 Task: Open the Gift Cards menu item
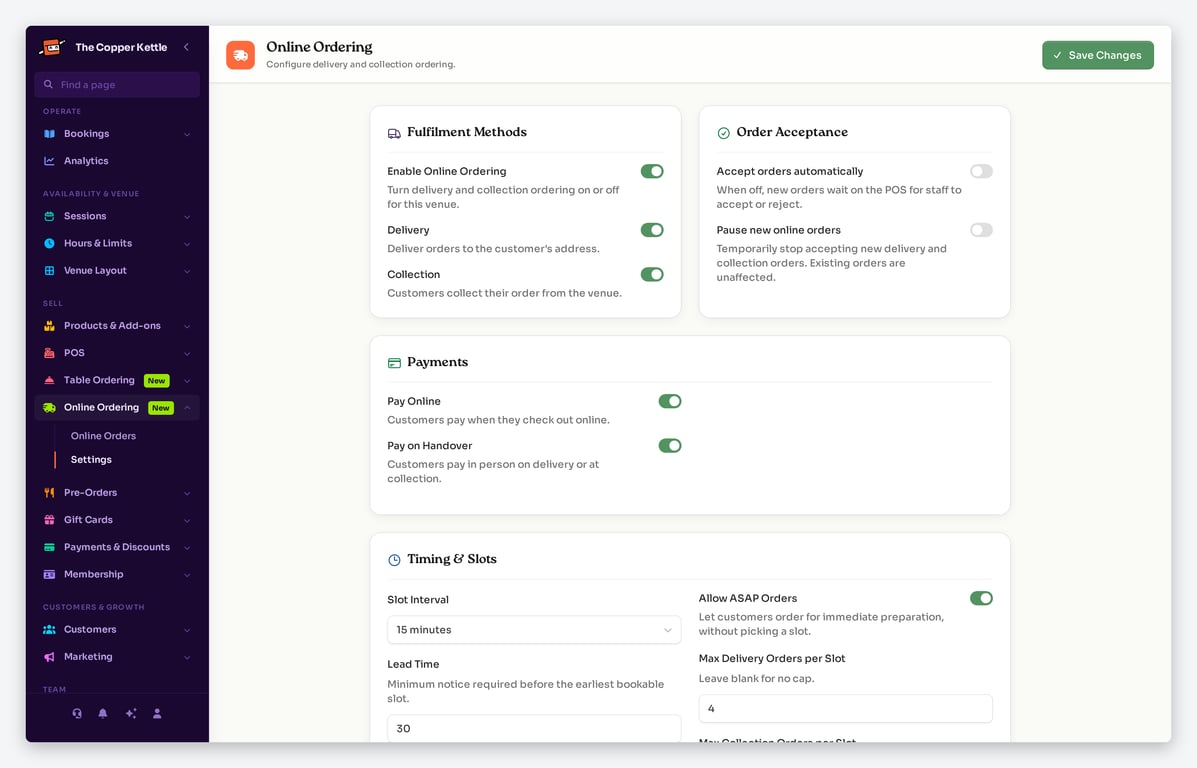(117, 520)
